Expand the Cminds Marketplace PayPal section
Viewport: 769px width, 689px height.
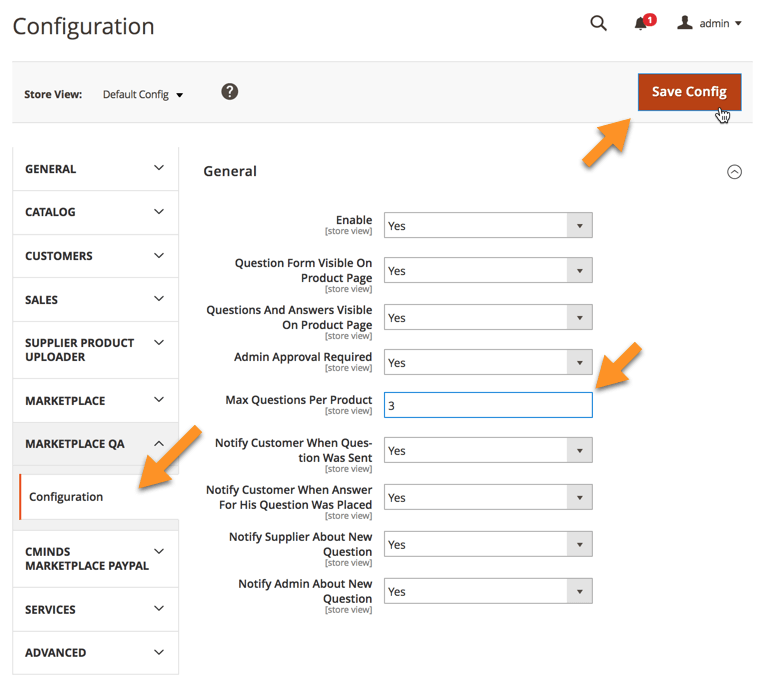pos(95,558)
